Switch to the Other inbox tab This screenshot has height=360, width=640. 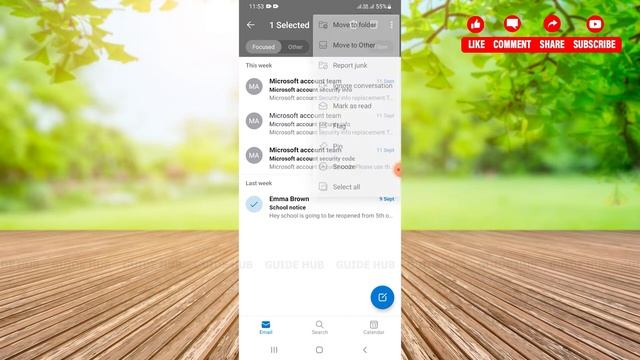pos(295,47)
